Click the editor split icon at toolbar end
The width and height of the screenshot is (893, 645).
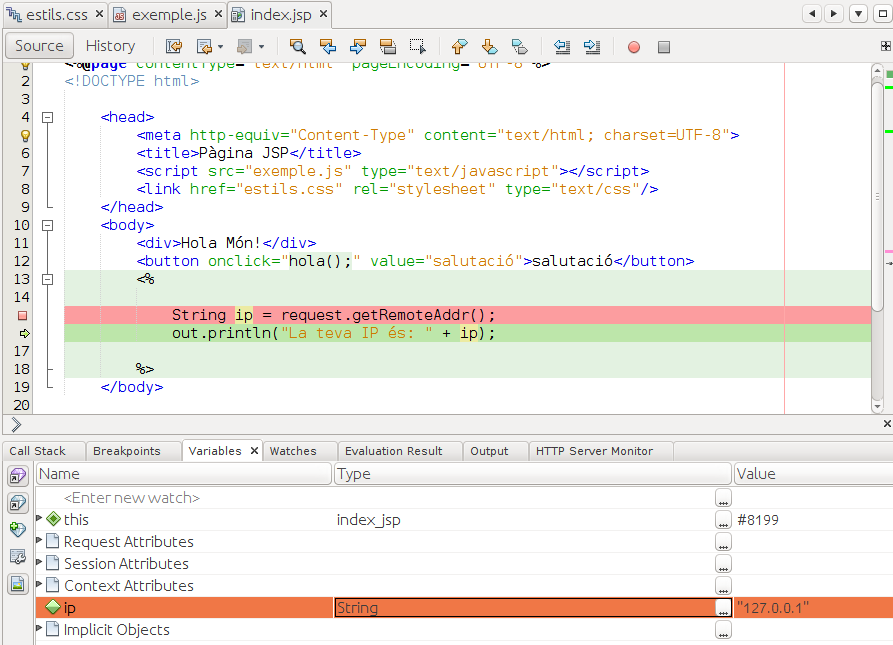[886, 46]
